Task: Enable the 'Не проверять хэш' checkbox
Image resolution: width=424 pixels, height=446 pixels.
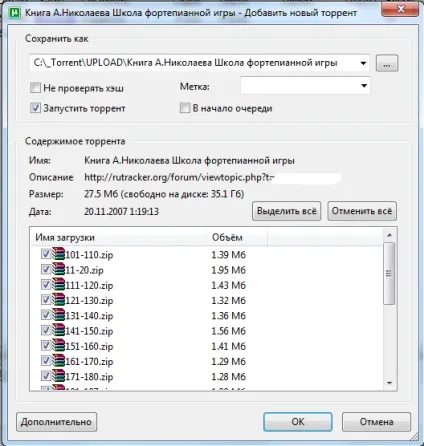Action: point(35,88)
